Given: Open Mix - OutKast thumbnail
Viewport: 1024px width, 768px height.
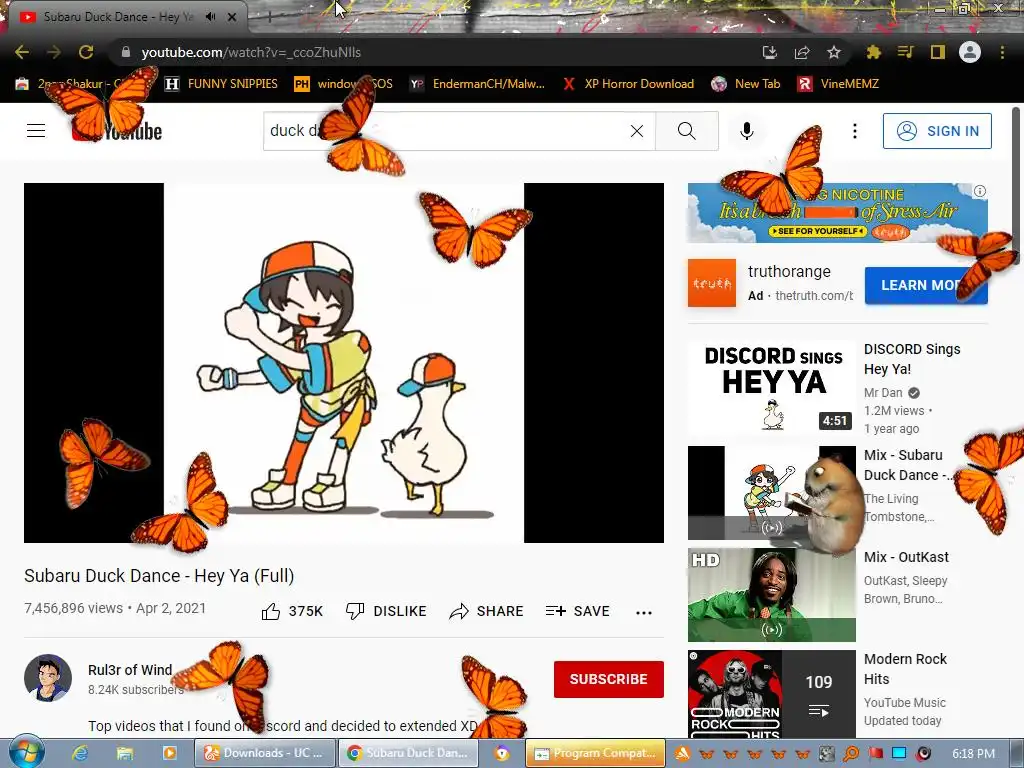Looking at the screenshot, I should [x=771, y=595].
